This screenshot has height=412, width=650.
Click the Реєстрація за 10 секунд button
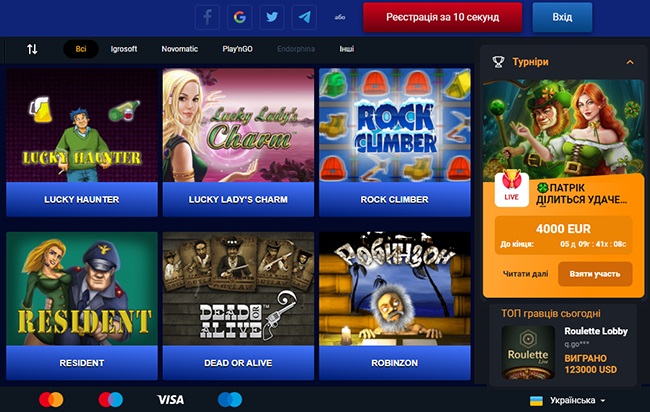click(443, 17)
